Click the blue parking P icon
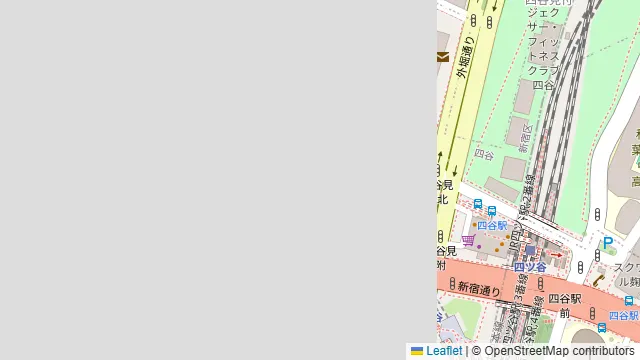Image resolution: width=640 pixels, height=360 pixels. (608, 243)
